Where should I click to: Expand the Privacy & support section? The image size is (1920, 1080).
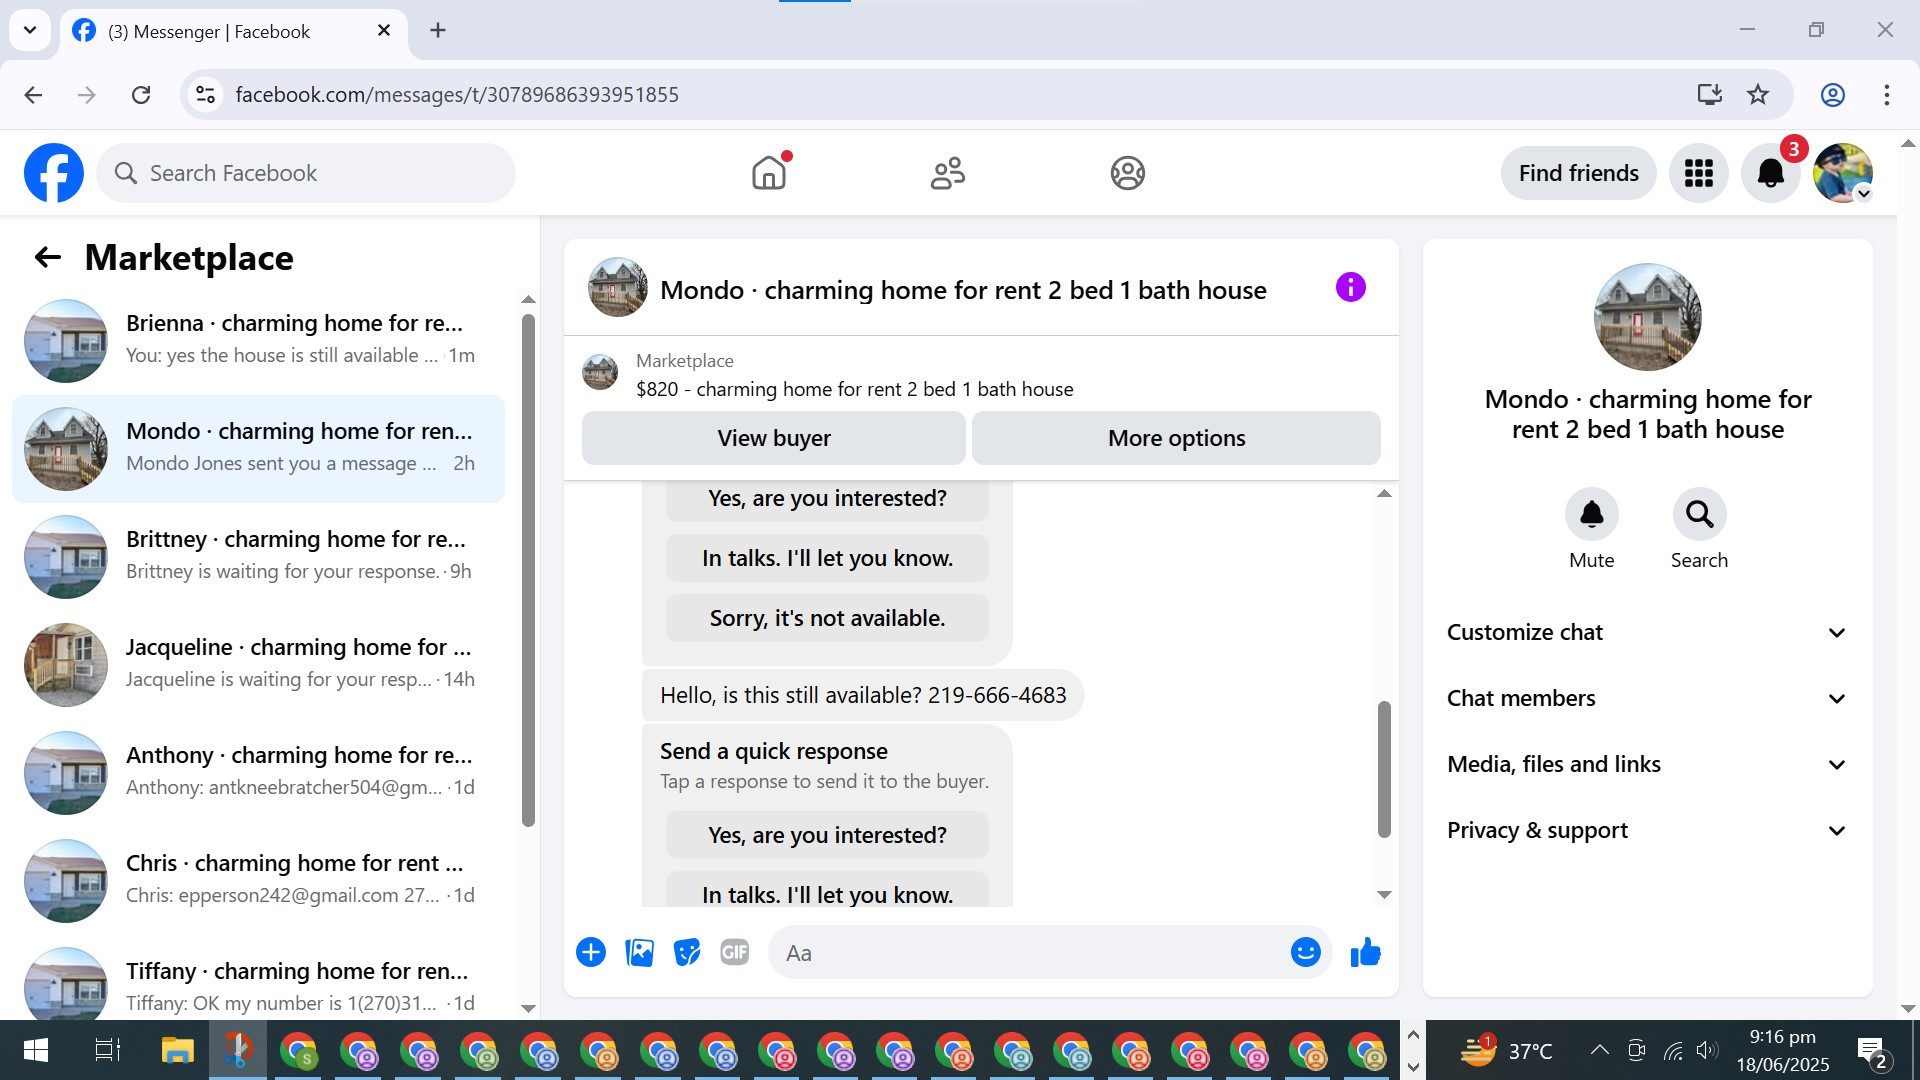coord(1646,831)
